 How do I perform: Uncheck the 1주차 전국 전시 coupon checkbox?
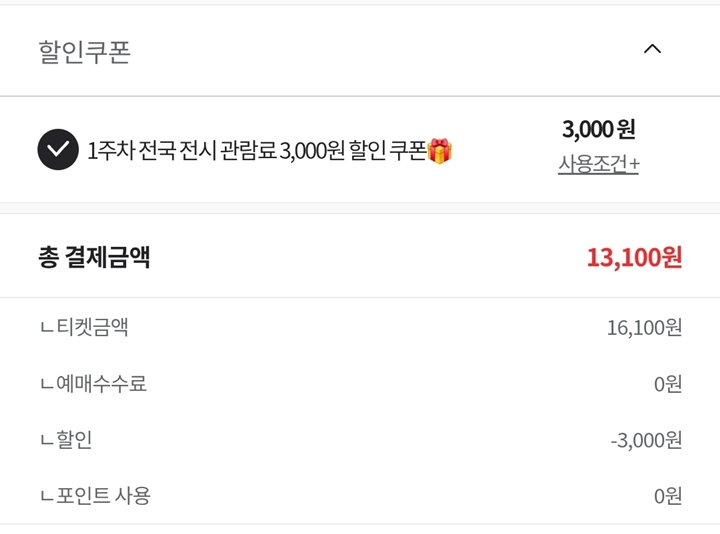pyautogui.click(x=58, y=150)
